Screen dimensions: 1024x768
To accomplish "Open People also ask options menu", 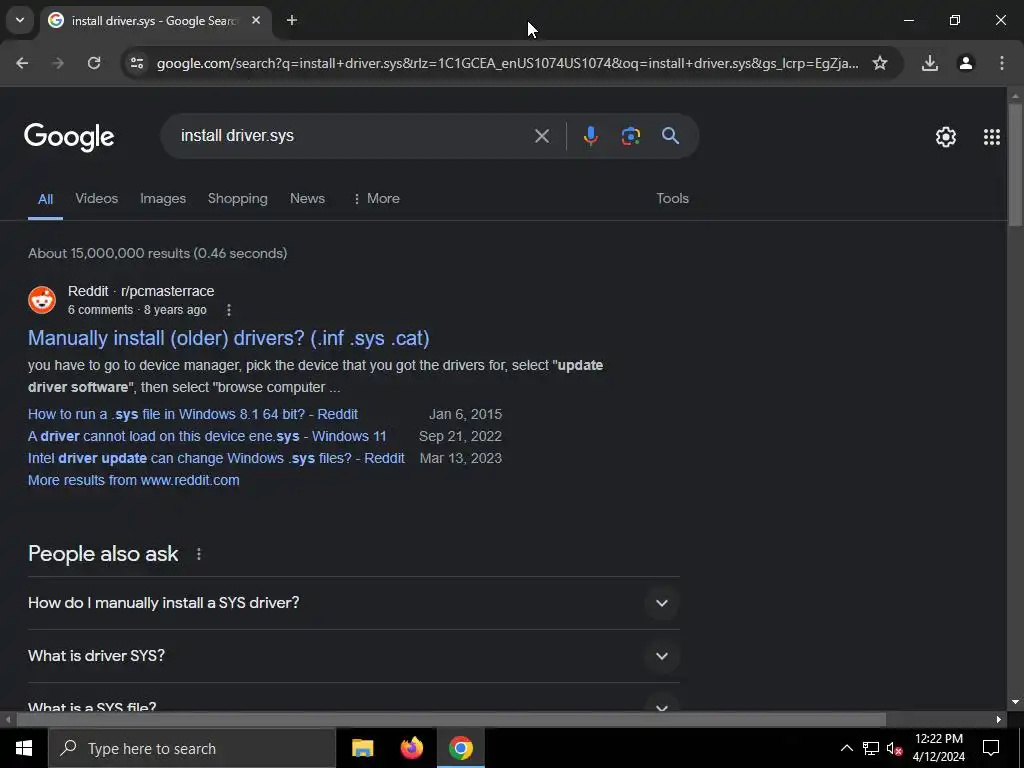I will point(199,554).
